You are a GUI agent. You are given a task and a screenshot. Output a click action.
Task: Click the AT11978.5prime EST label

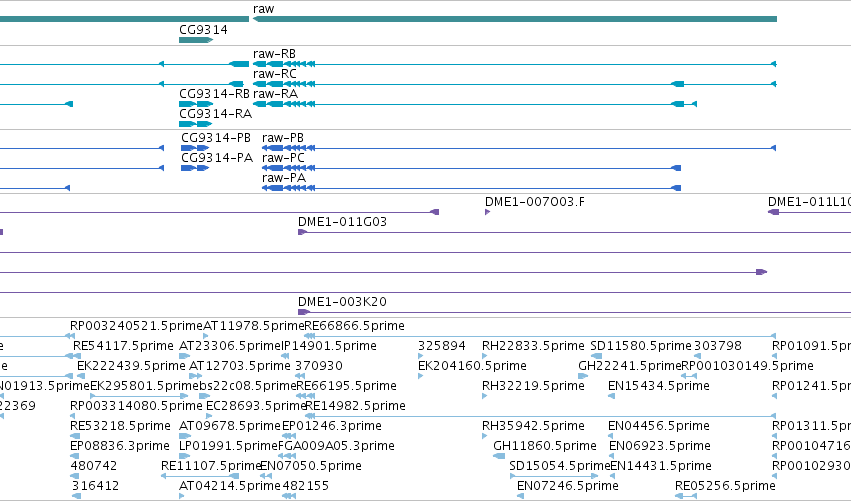[253, 326]
